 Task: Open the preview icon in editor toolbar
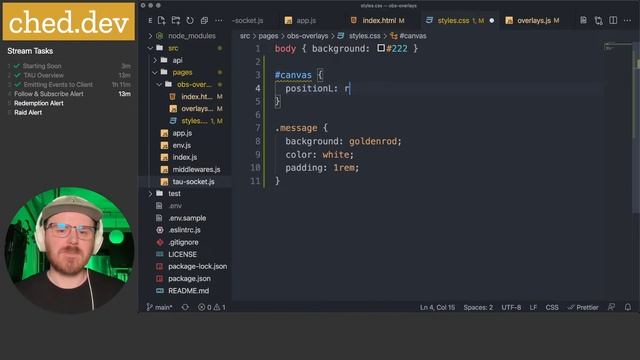coord(583,20)
